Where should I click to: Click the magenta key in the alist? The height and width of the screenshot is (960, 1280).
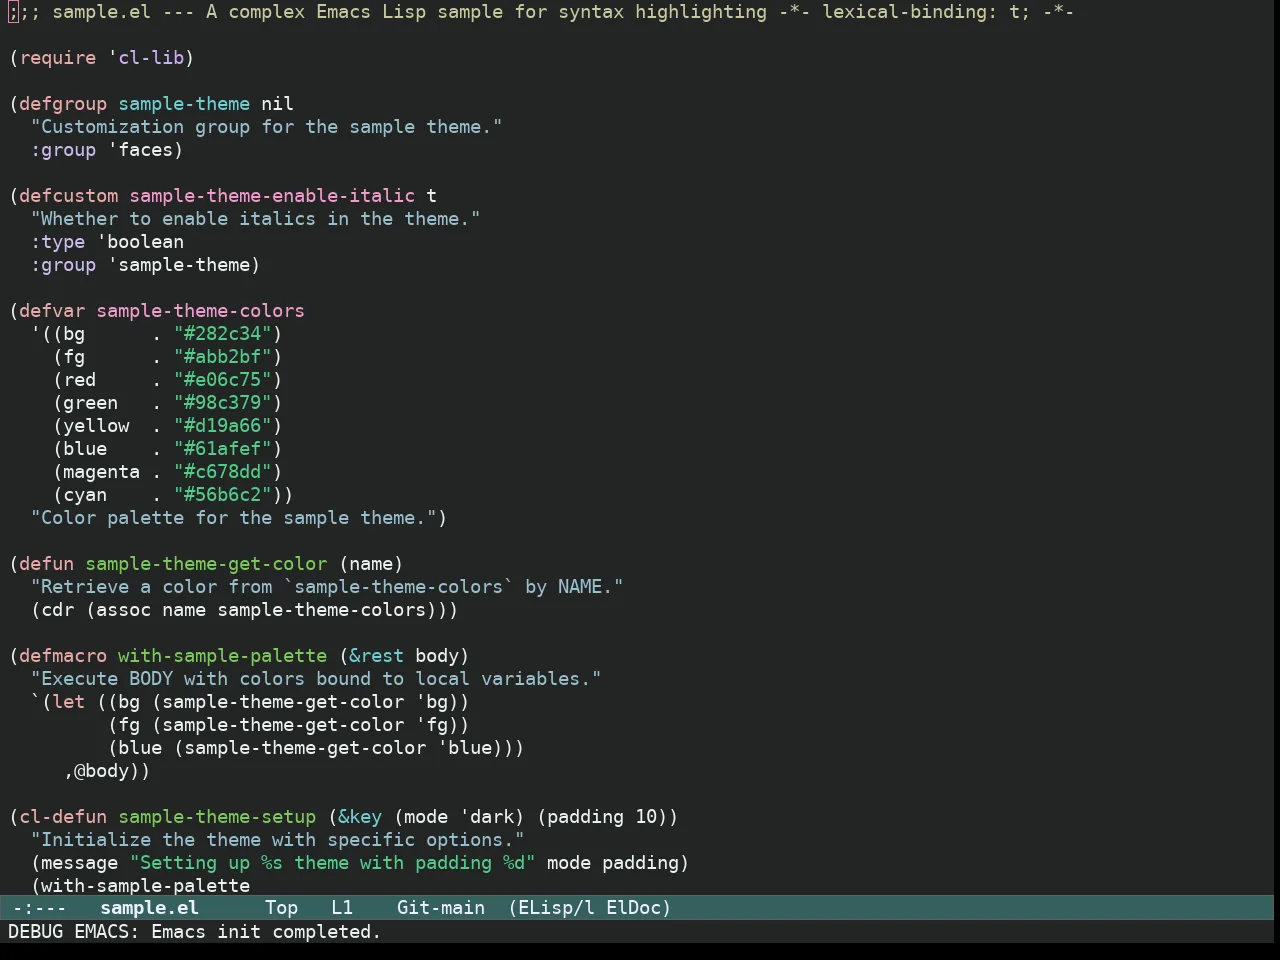(x=102, y=472)
